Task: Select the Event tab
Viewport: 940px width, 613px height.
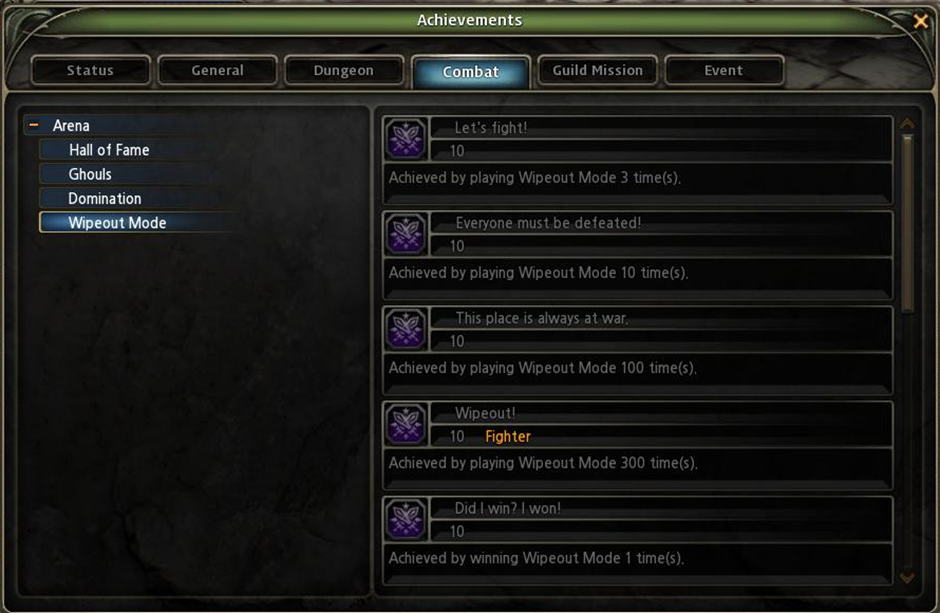Action: [724, 71]
